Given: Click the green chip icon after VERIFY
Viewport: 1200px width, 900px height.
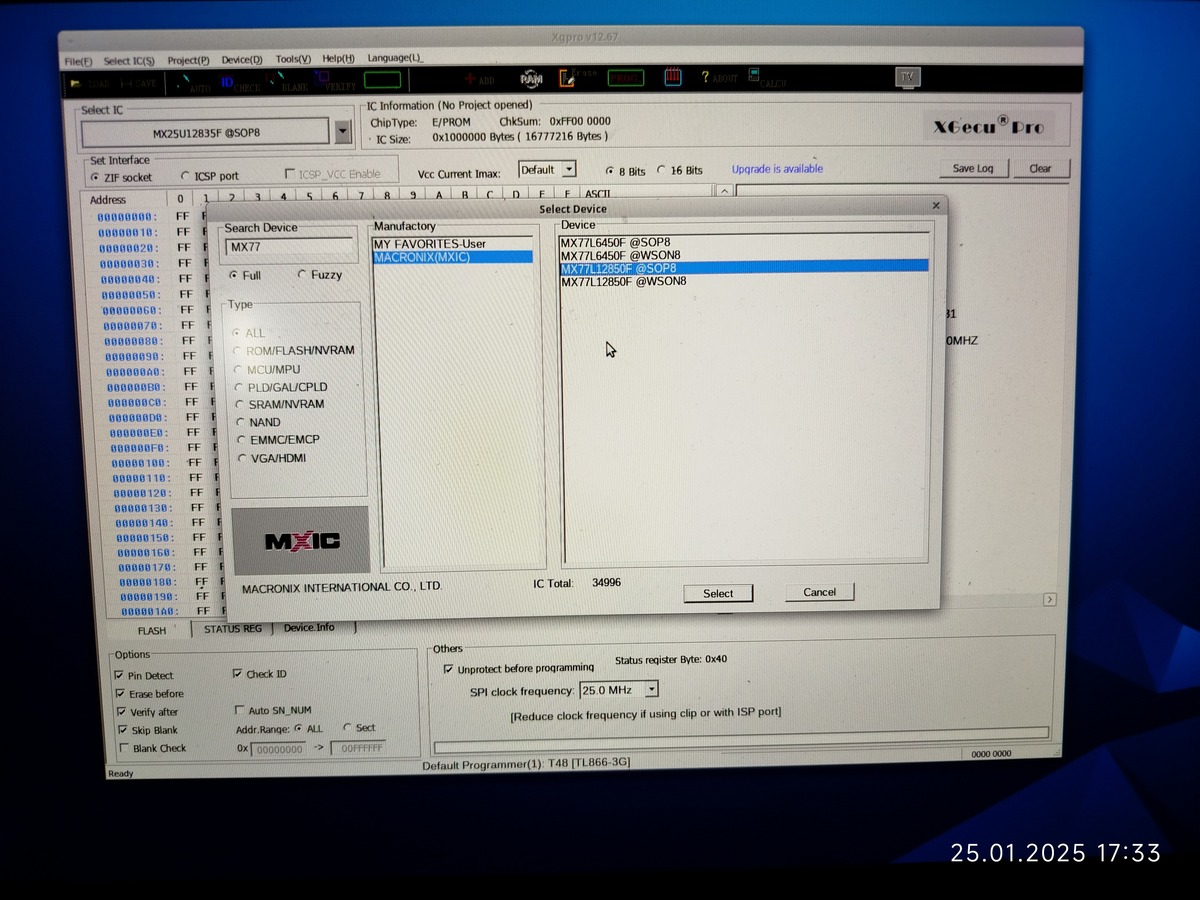Looking at the screenshot, I should tap(382, 80).
